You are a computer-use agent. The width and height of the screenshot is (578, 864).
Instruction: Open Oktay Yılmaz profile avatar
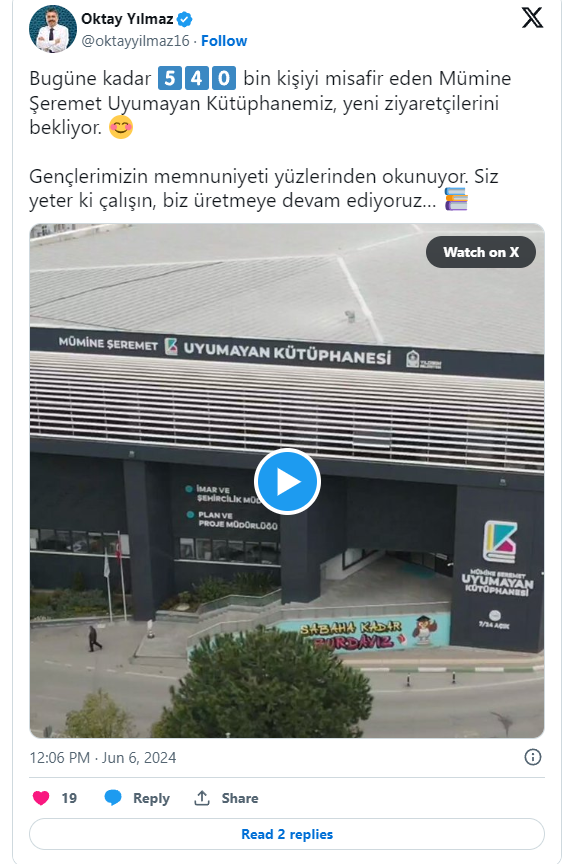tap(52, 29)
